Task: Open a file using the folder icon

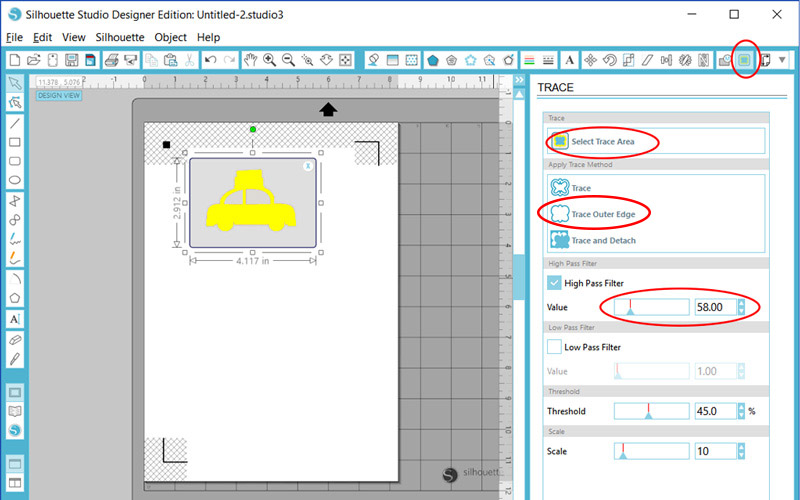Action: click(34, 60)
